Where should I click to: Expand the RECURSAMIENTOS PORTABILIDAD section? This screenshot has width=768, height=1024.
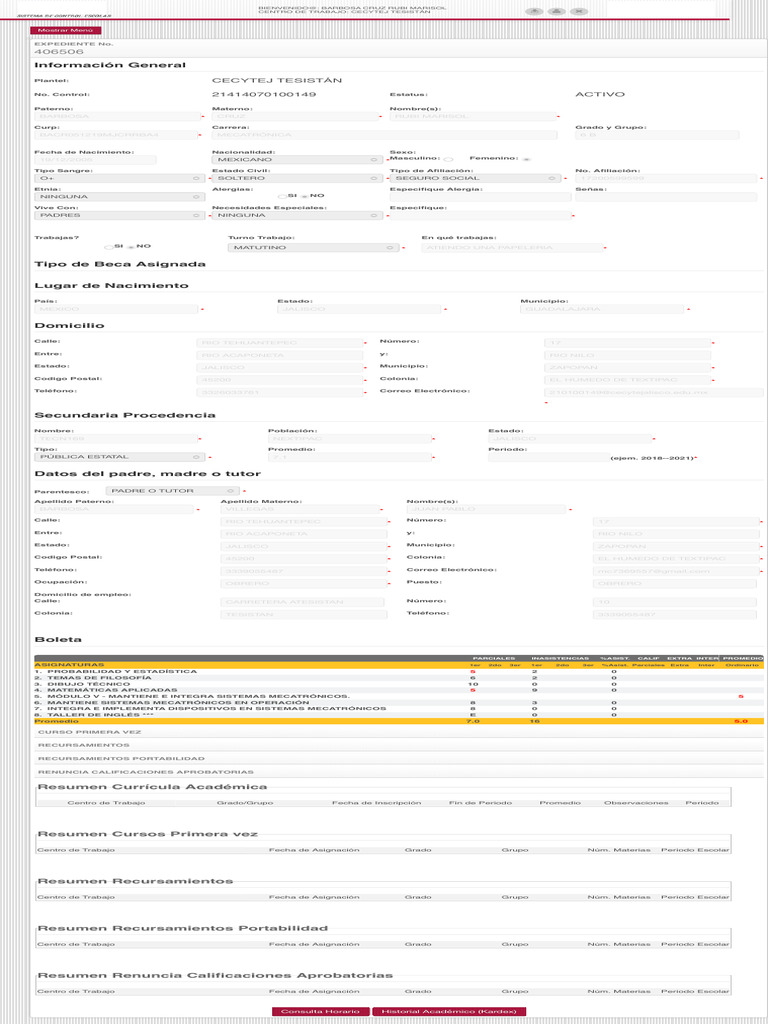click(398, 759)
